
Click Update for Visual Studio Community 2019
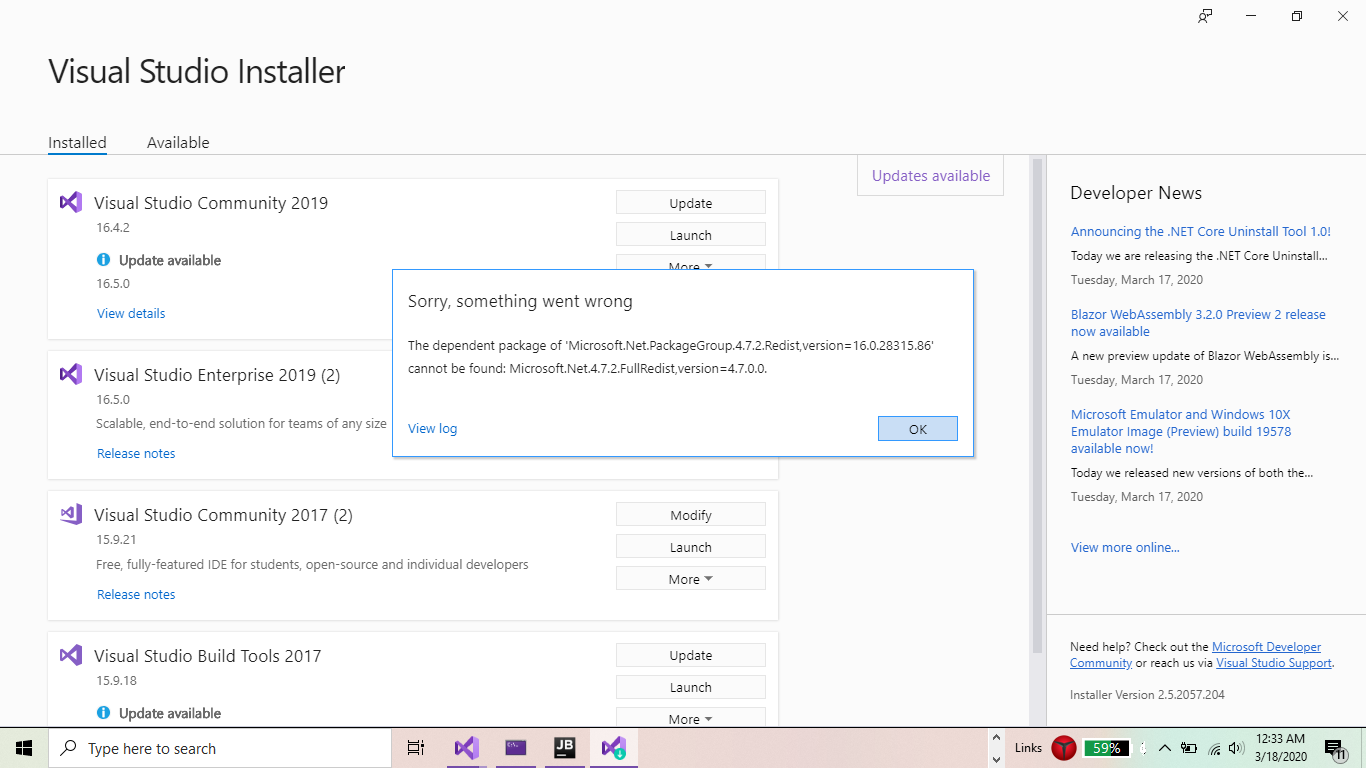691,203
